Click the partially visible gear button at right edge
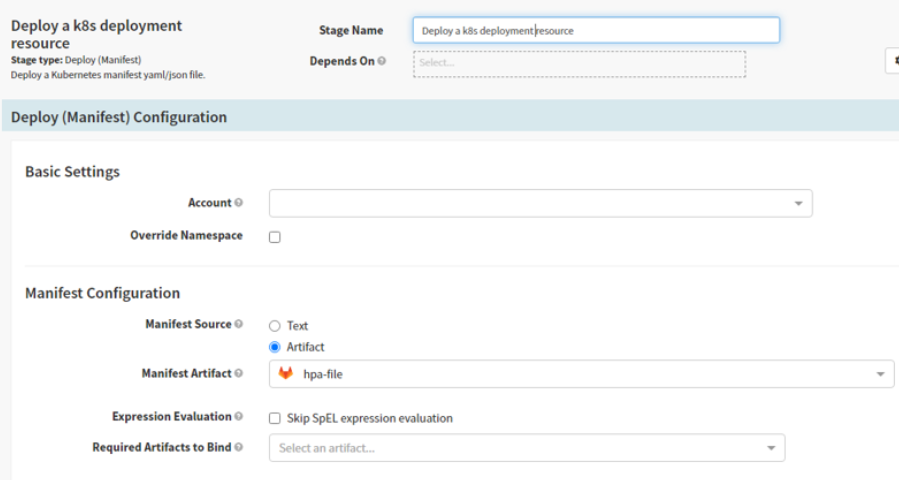 coord(893,62)
